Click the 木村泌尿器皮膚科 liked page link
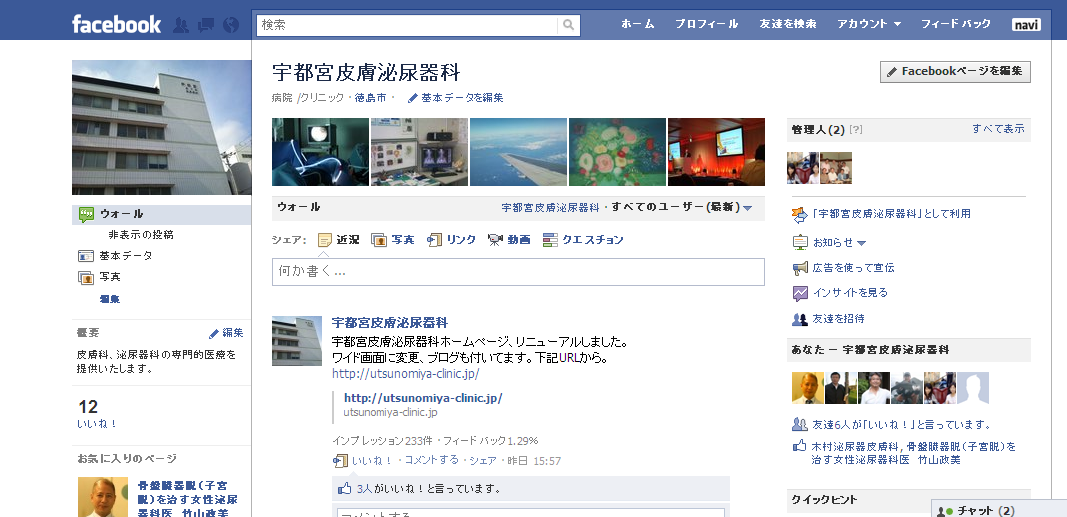Screen dimensions: 1067x517 856,447
